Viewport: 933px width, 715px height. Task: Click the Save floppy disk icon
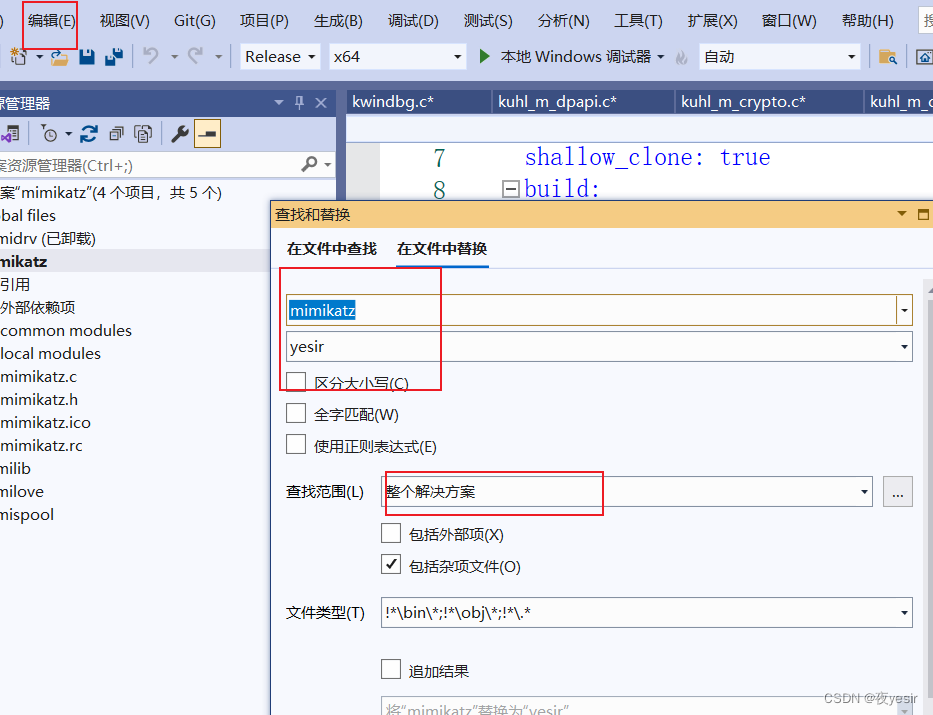click(87, 57)
